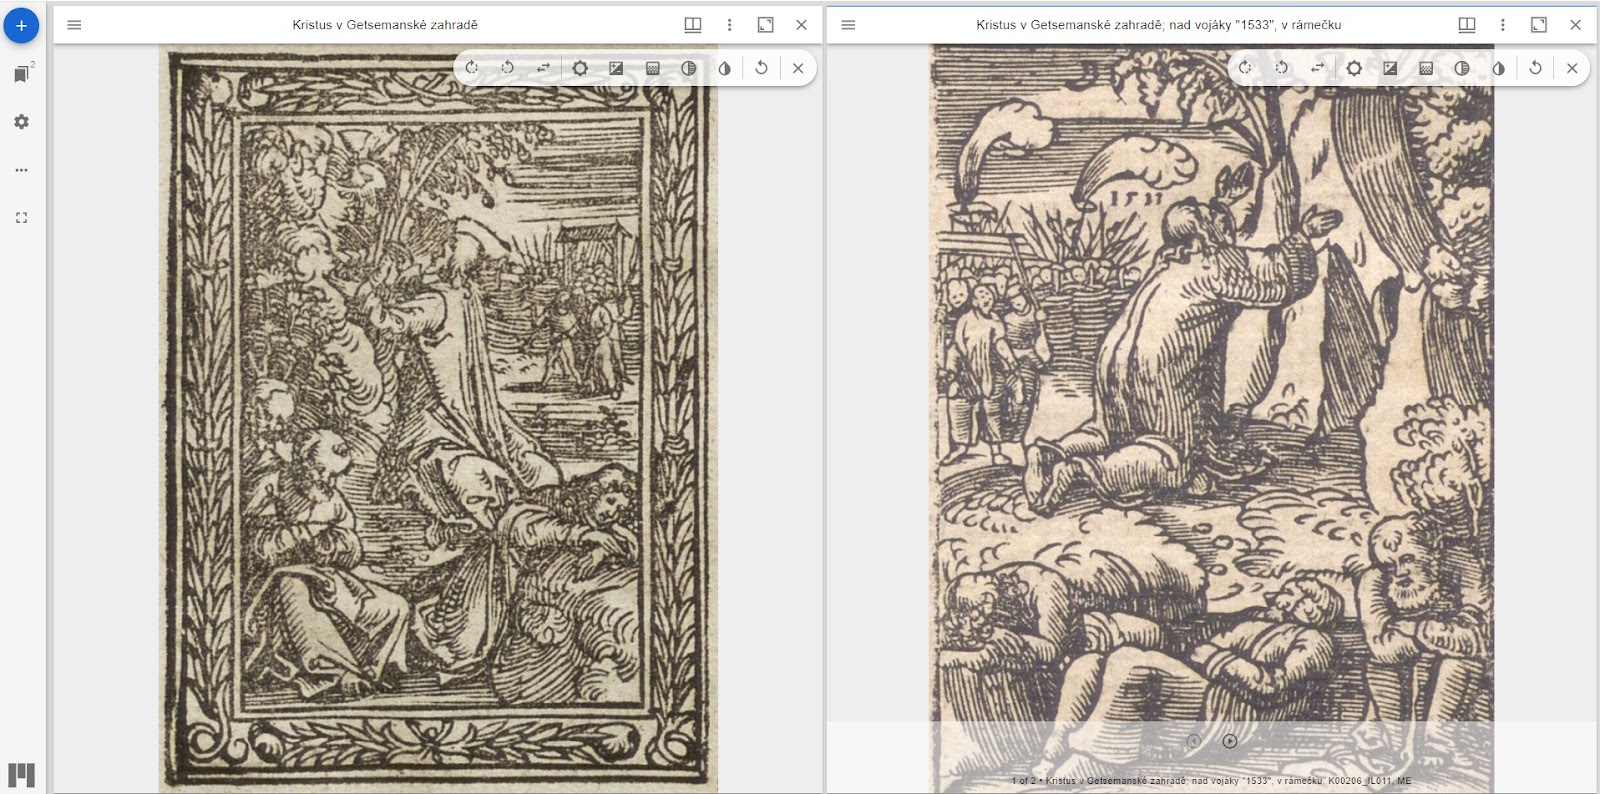The width and height of the screenshot is (1600, 794).
Task: Click the left window title "Kristus v Getsemanské zahradě"
Action: point(385,25)
